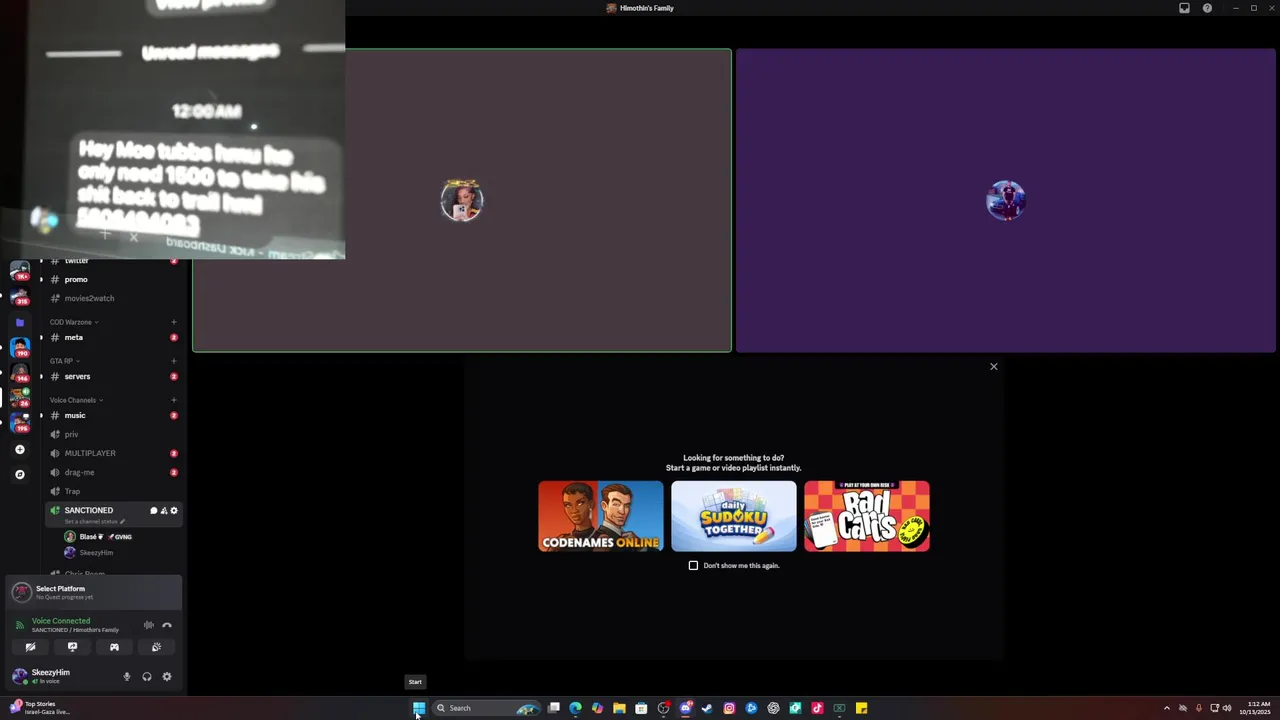Screen dimensions: 1280x720
Task: Start sharing your screen
Action: pos(72,647)
